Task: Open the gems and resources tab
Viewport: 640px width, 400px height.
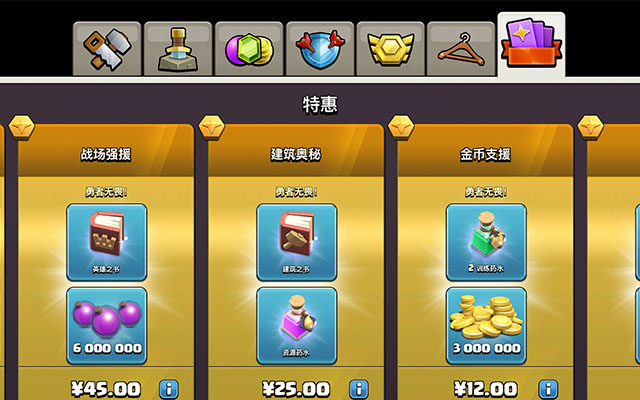Action: [249, 49]
